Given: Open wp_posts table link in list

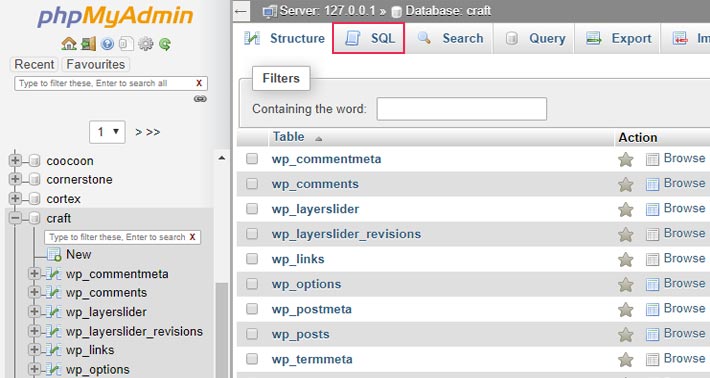Looking at the screenshot, I should tap(301, 334).
